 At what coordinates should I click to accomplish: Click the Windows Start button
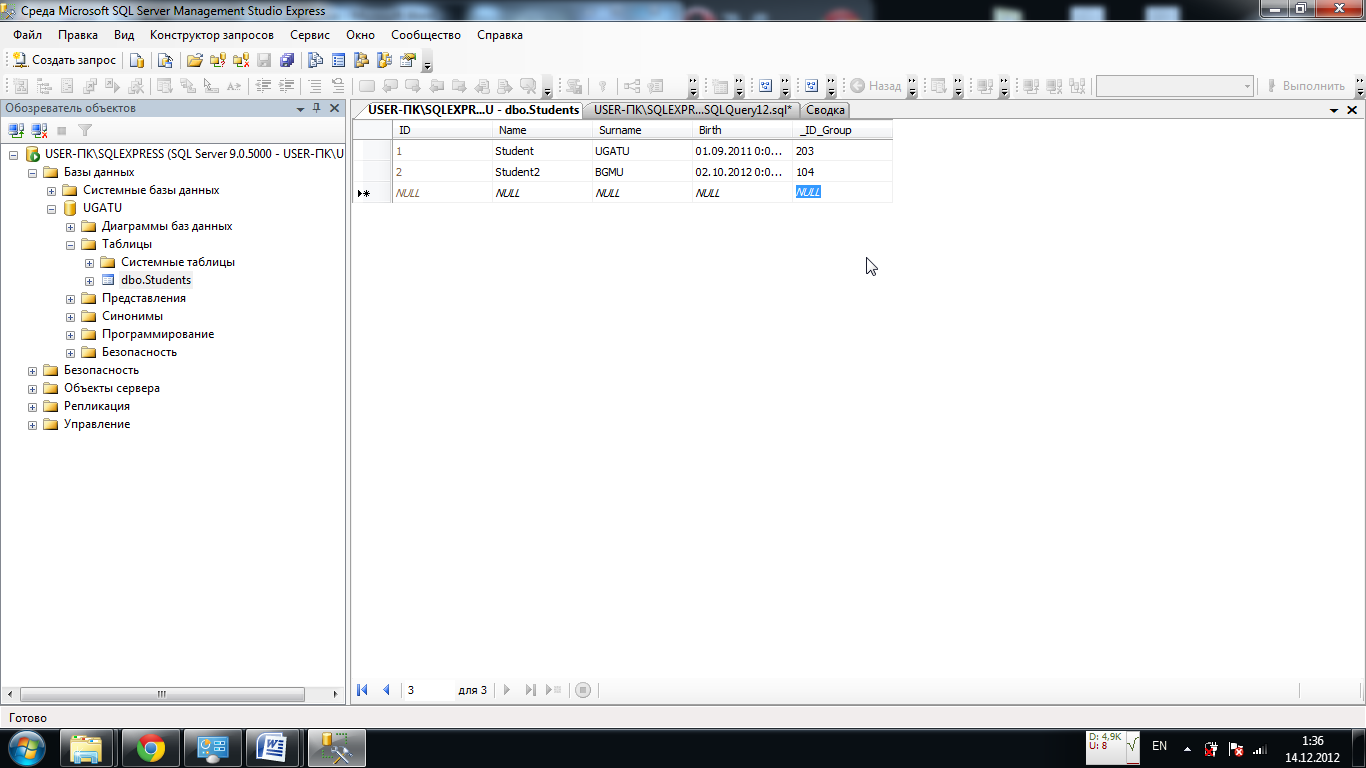pos(26,747)
